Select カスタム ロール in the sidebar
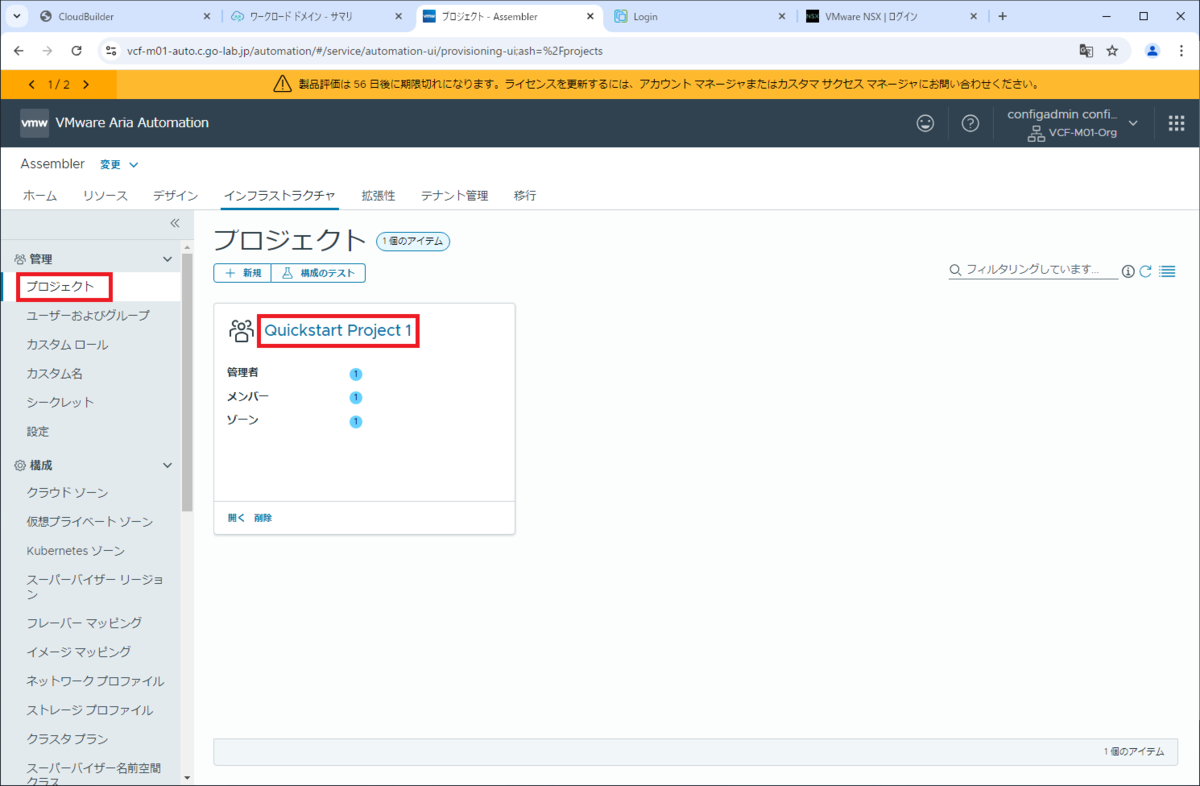The image size is (1200, 786). click(67, 345)
